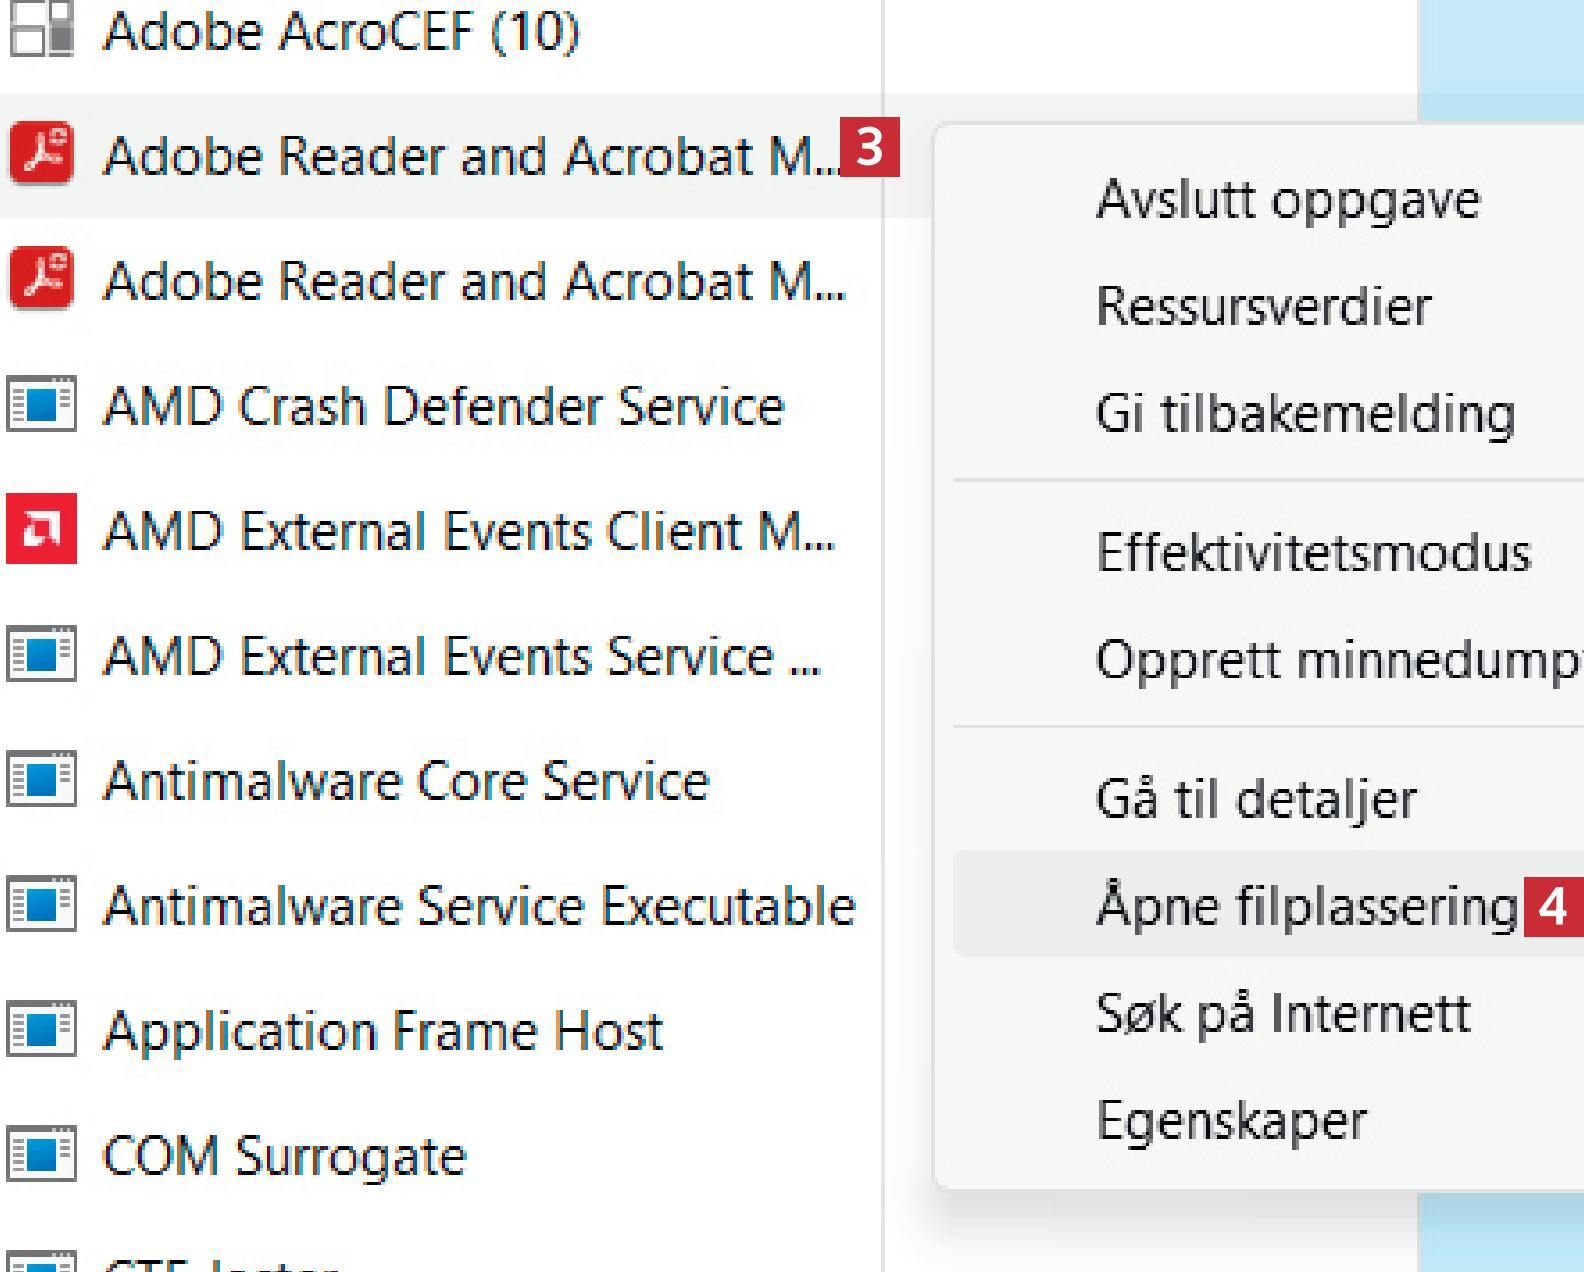The width and height of the screenshot is (1584, 1272).
Task: Click the AMD Crash Defender Service icon
Action: (x=41, y=405)
